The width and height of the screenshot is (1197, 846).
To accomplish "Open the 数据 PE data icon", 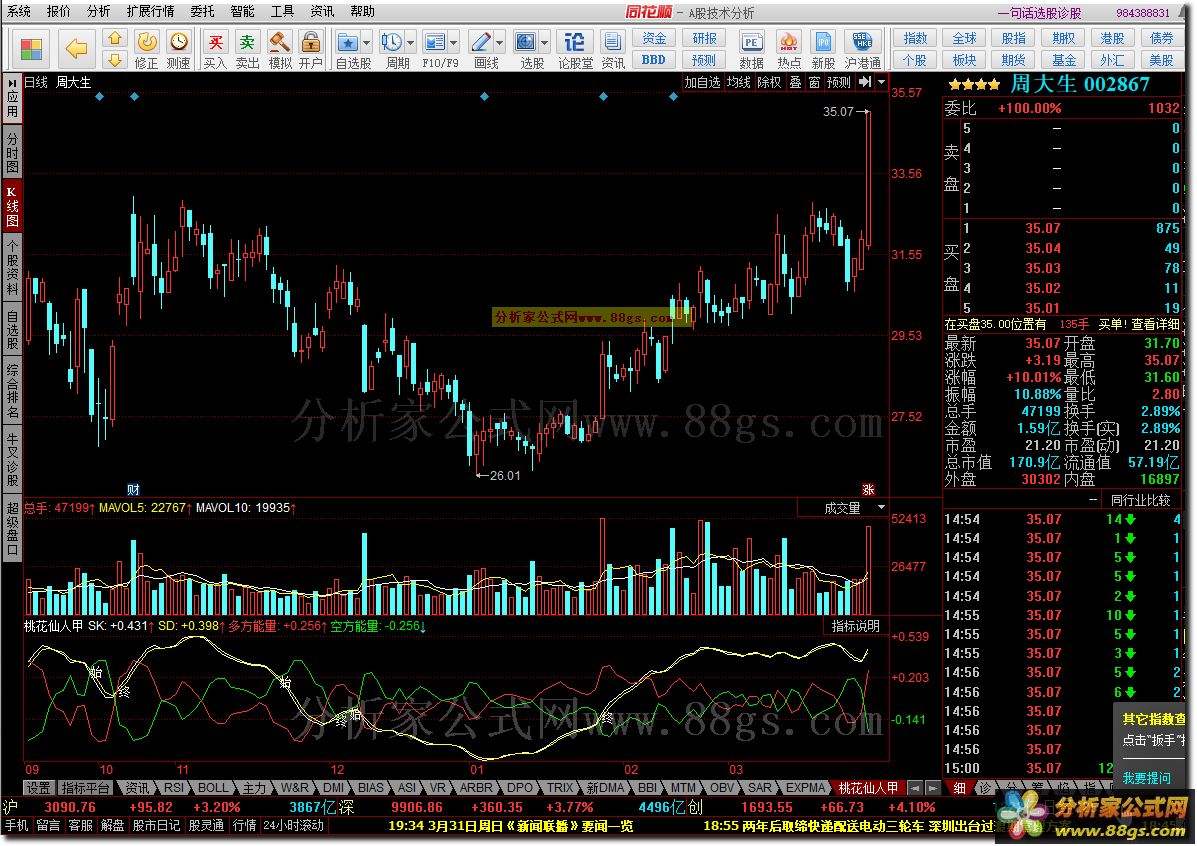I will click(751, 41).
